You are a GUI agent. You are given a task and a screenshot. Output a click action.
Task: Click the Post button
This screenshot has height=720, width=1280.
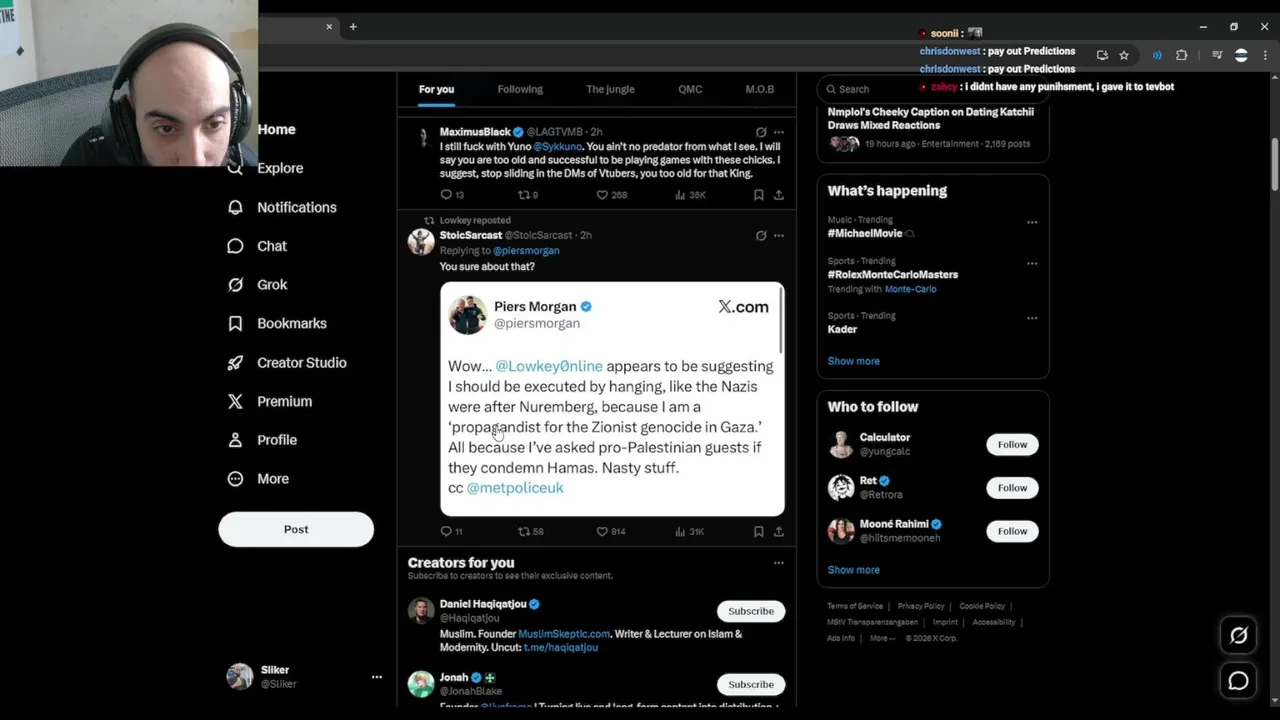pos(296,529)
